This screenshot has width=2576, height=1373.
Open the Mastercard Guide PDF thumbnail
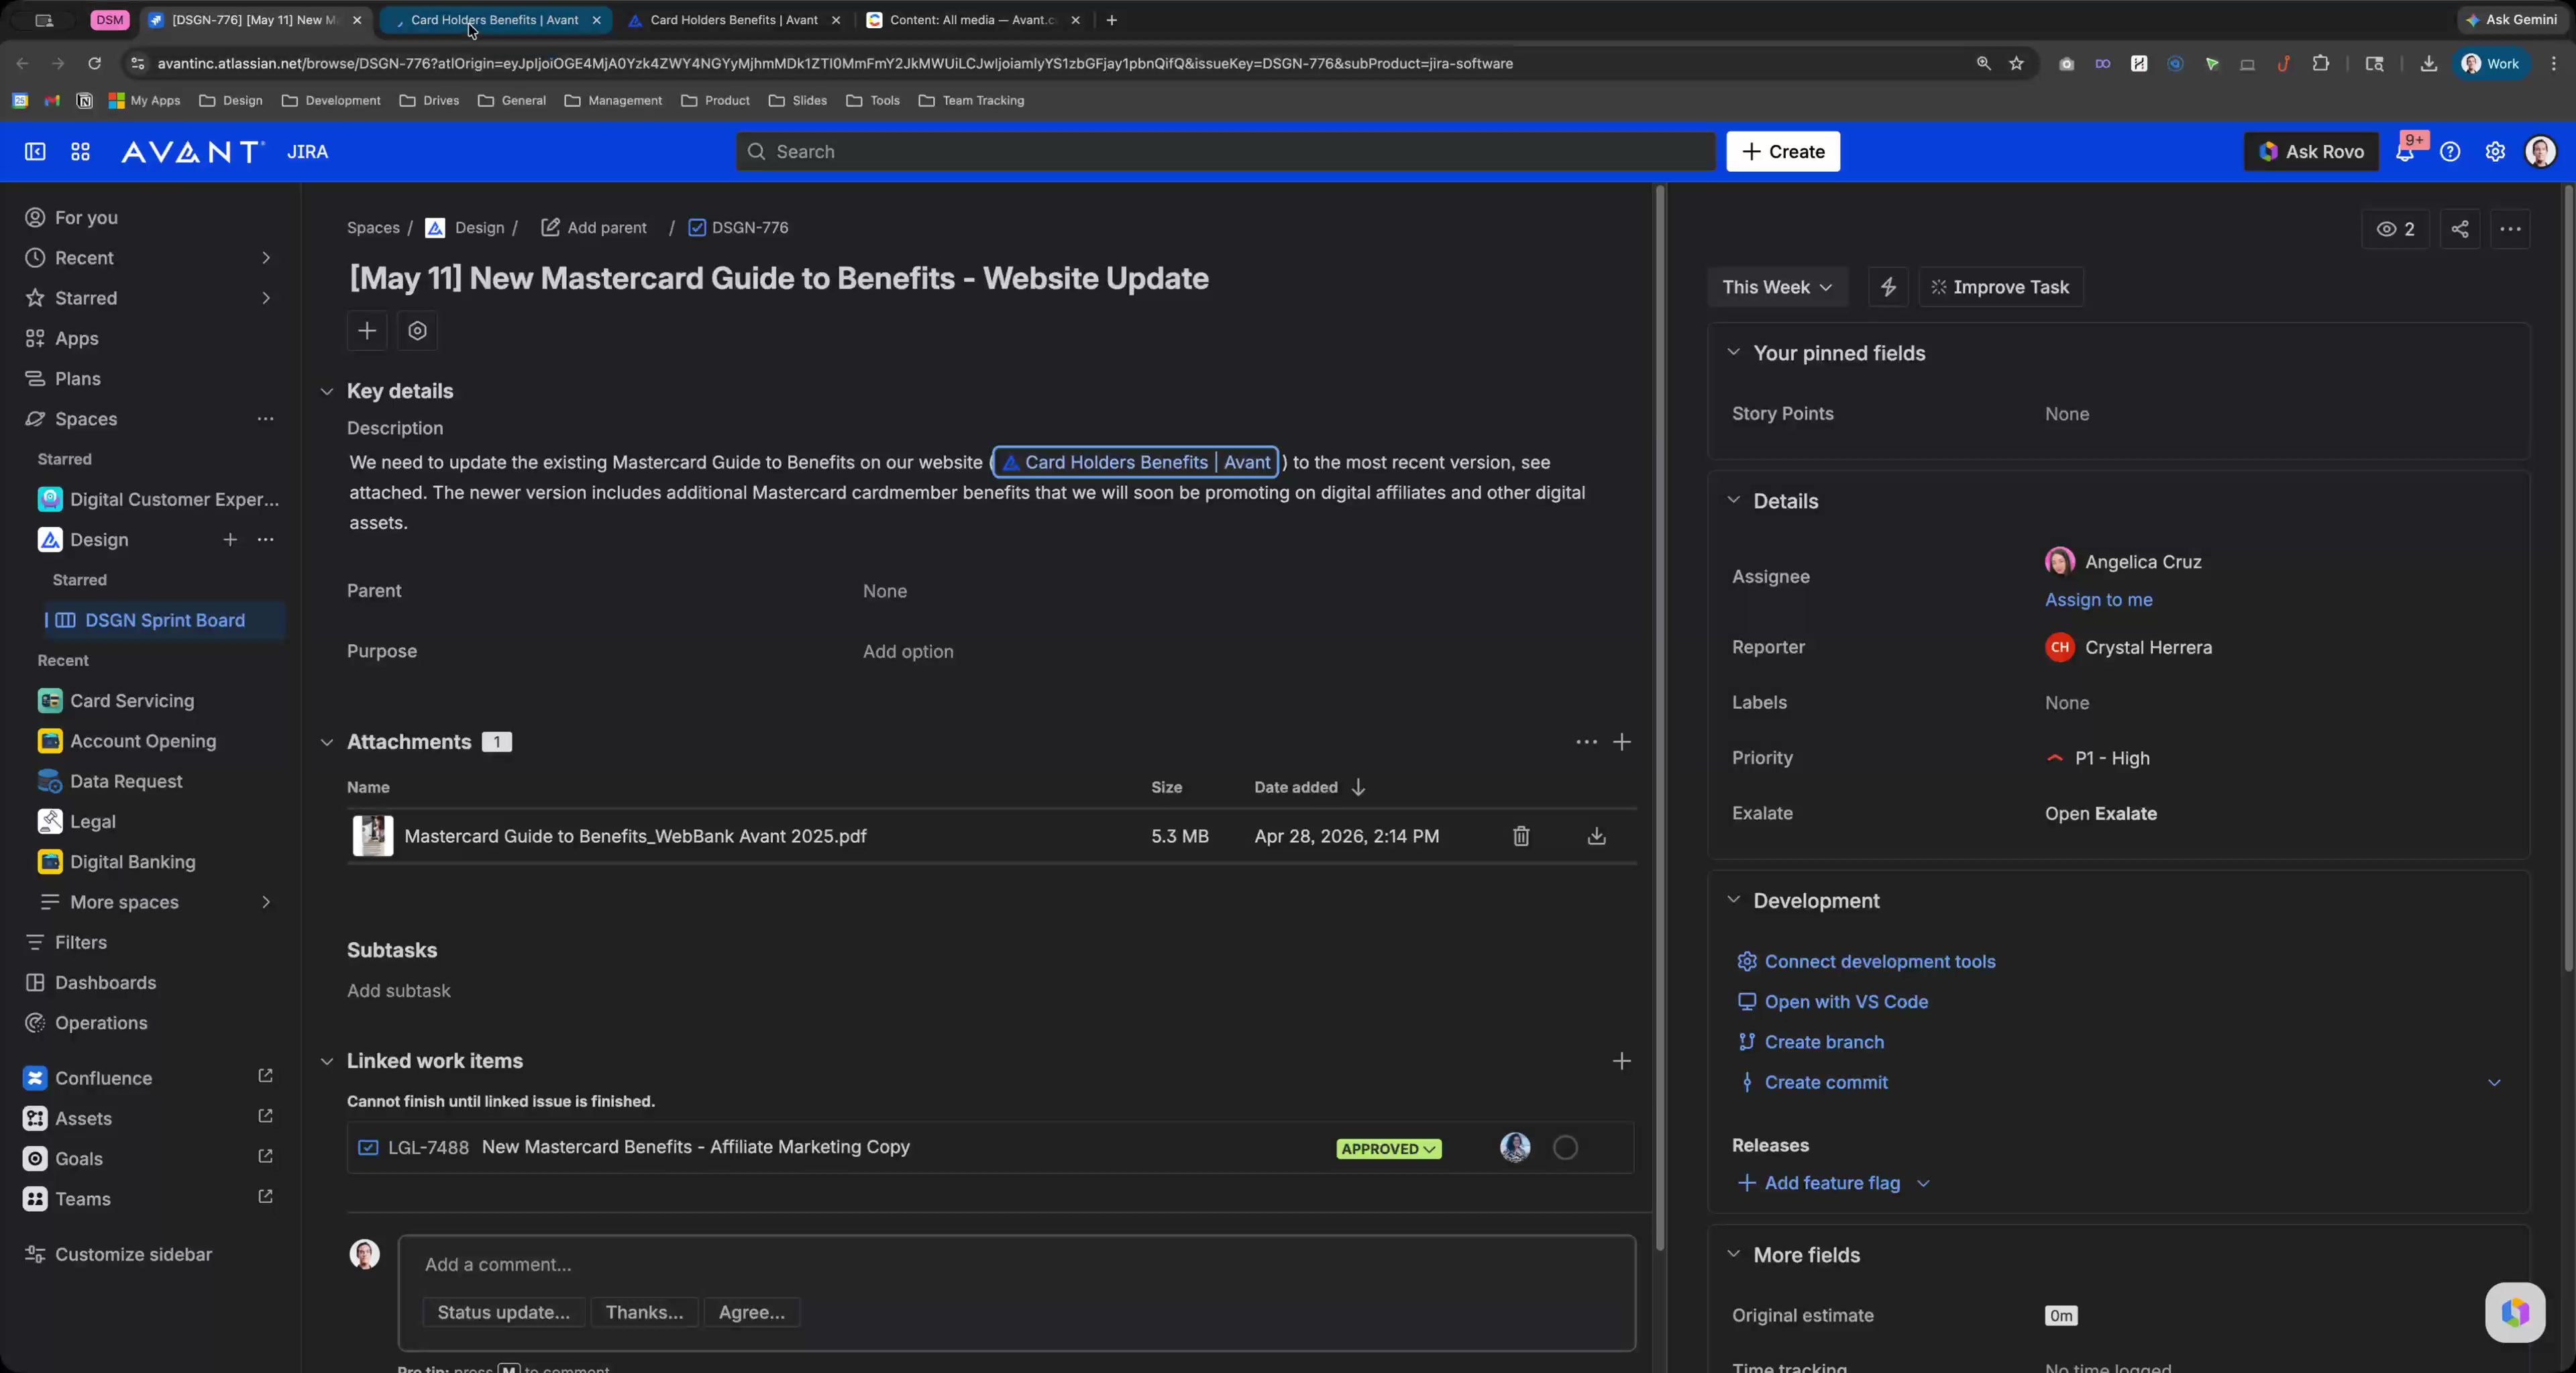tap(373, 836)
